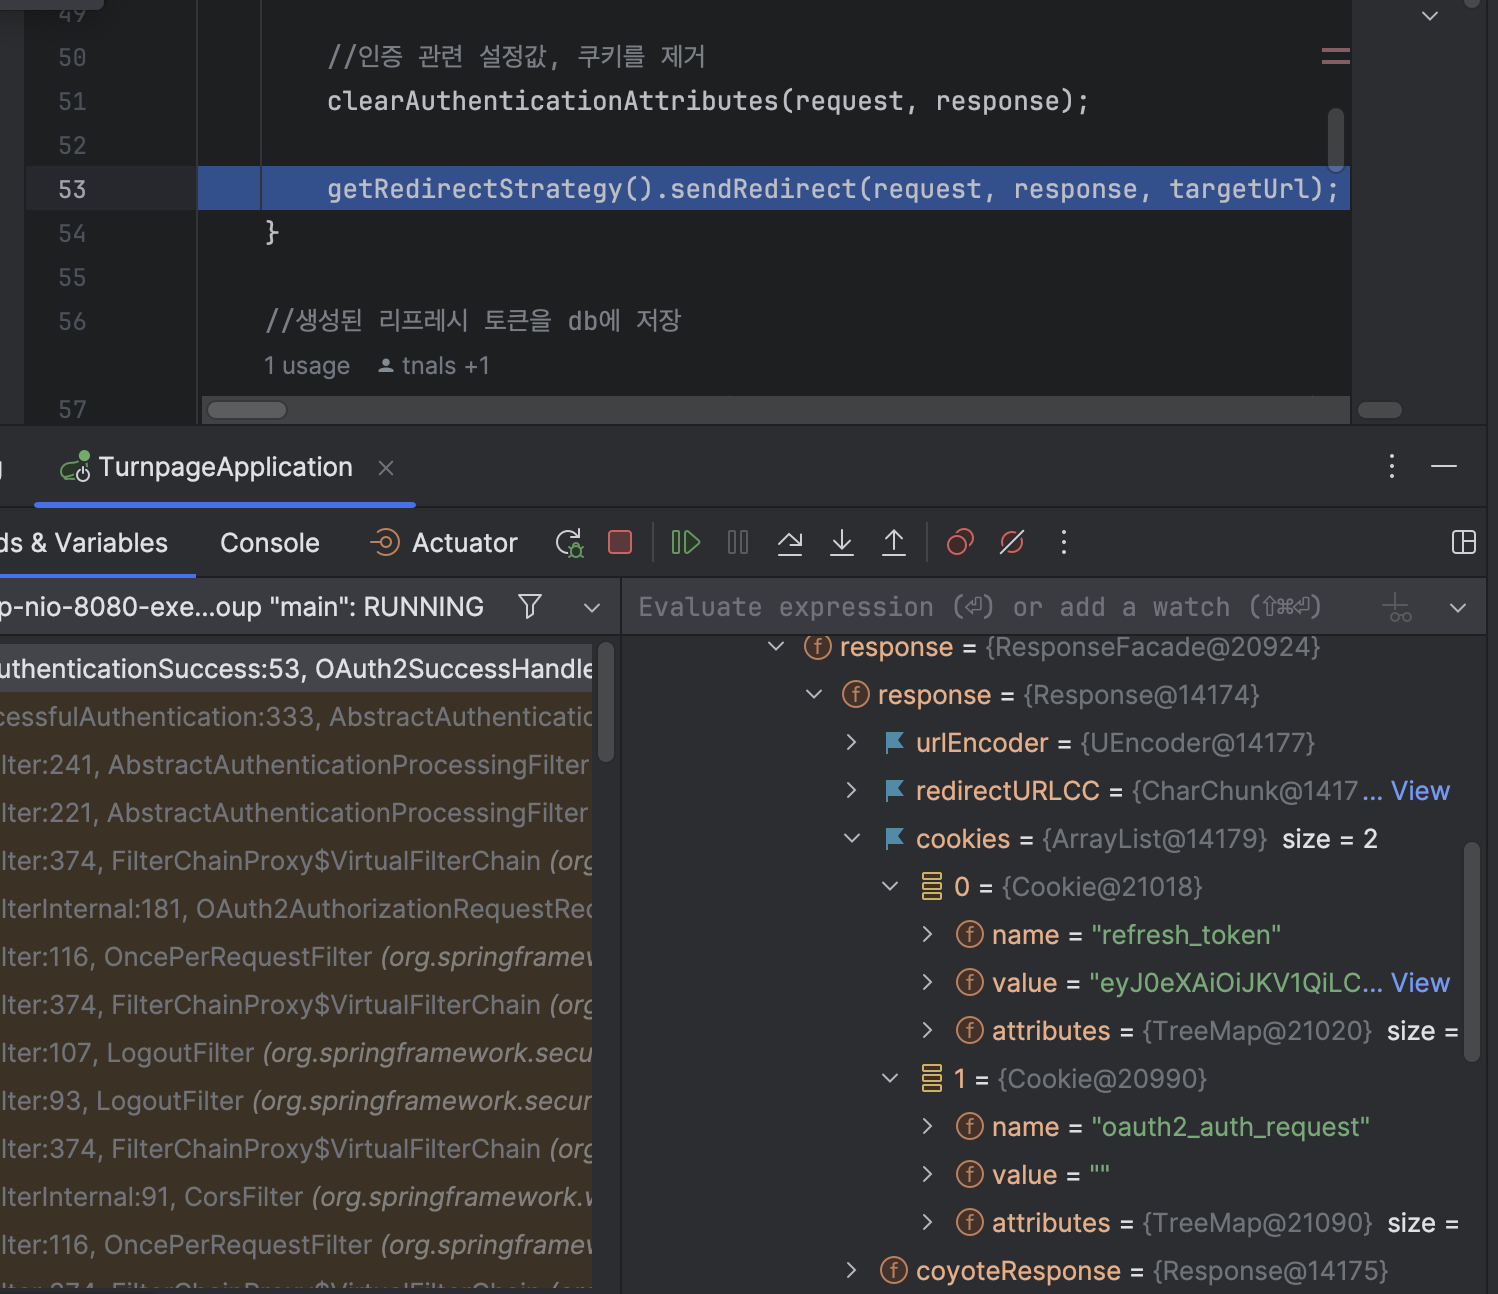Select the urlEncoder field flag icon
Screen dimensions: 1498x1294
click(894, 743)
